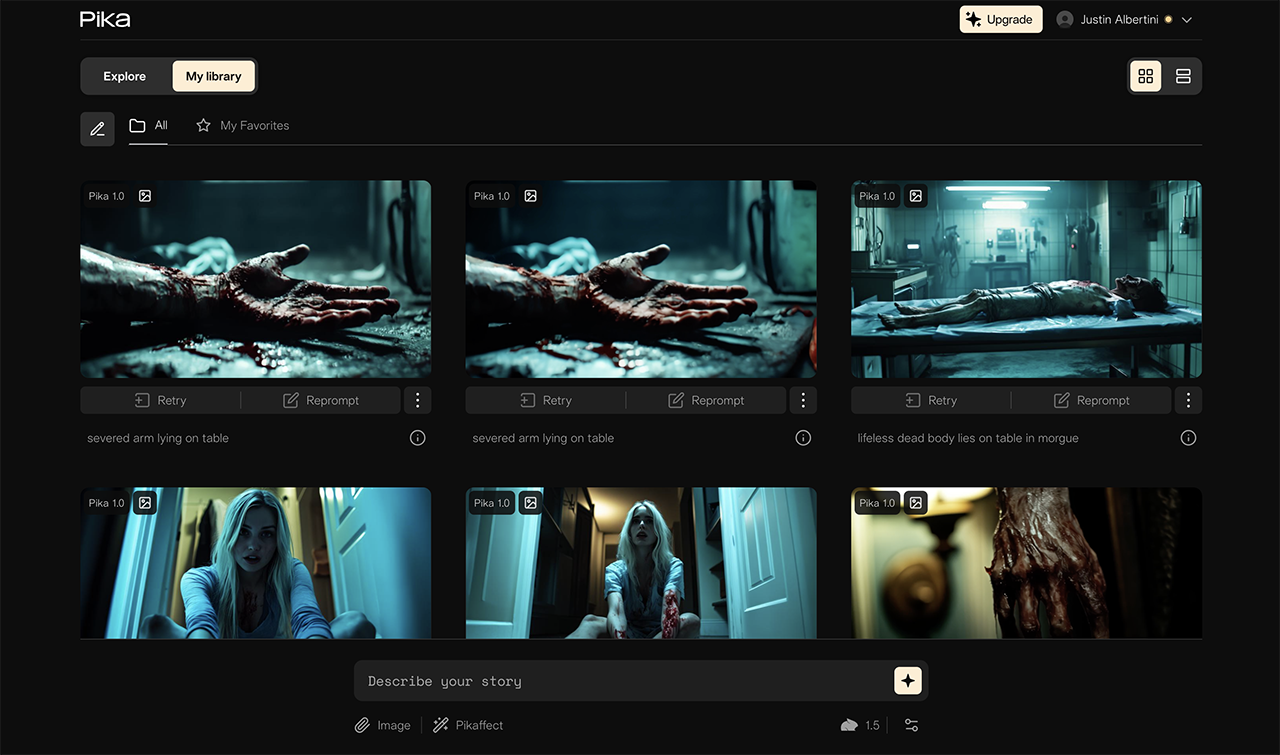
Task: Click Pika 1.0 badge on morgue card
Action: click(x=877, y=196)
